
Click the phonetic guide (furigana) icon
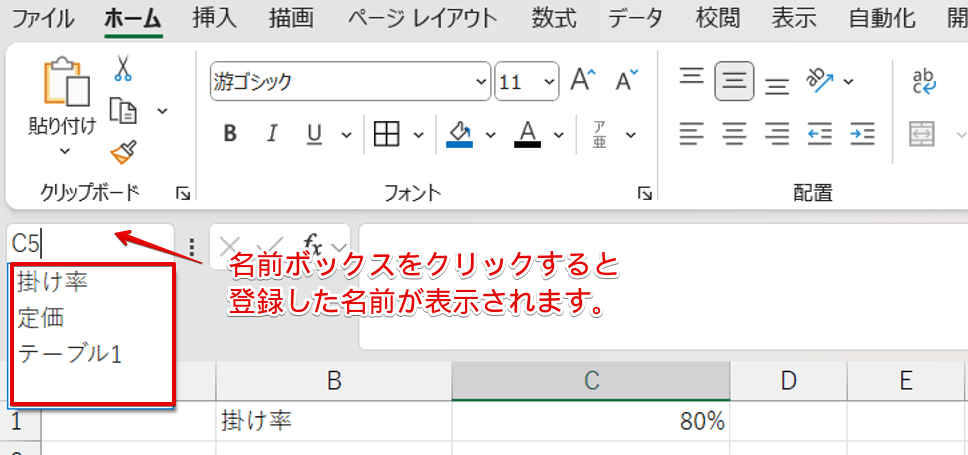[x=600, y=134]
